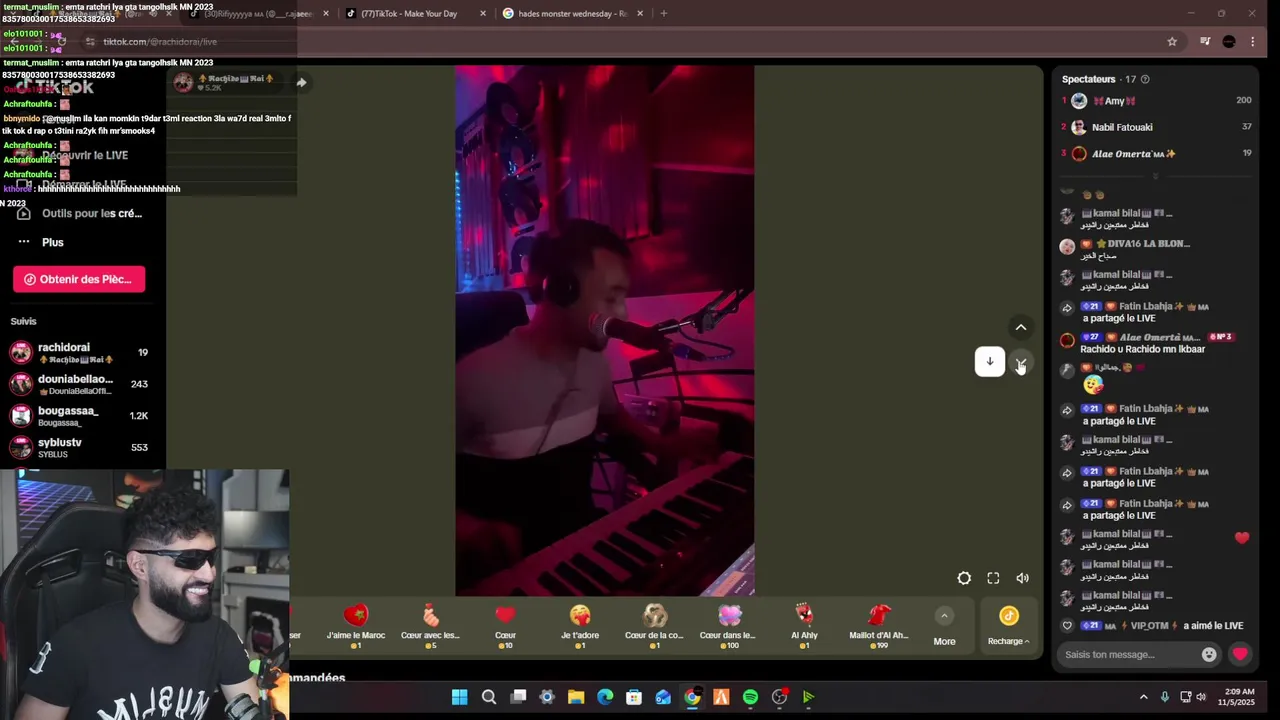Open Microsoft Store from the taskbar
Screen dimensions: 1280x720
pos(634,697)
